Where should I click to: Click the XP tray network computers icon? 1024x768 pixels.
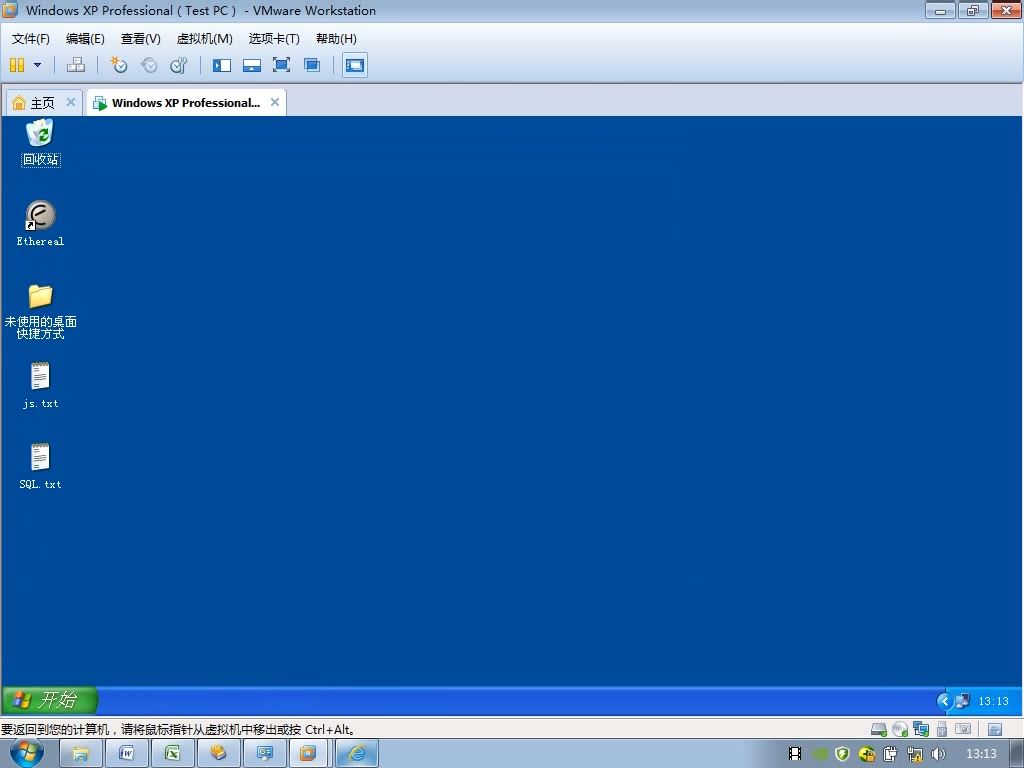[963, 701]
